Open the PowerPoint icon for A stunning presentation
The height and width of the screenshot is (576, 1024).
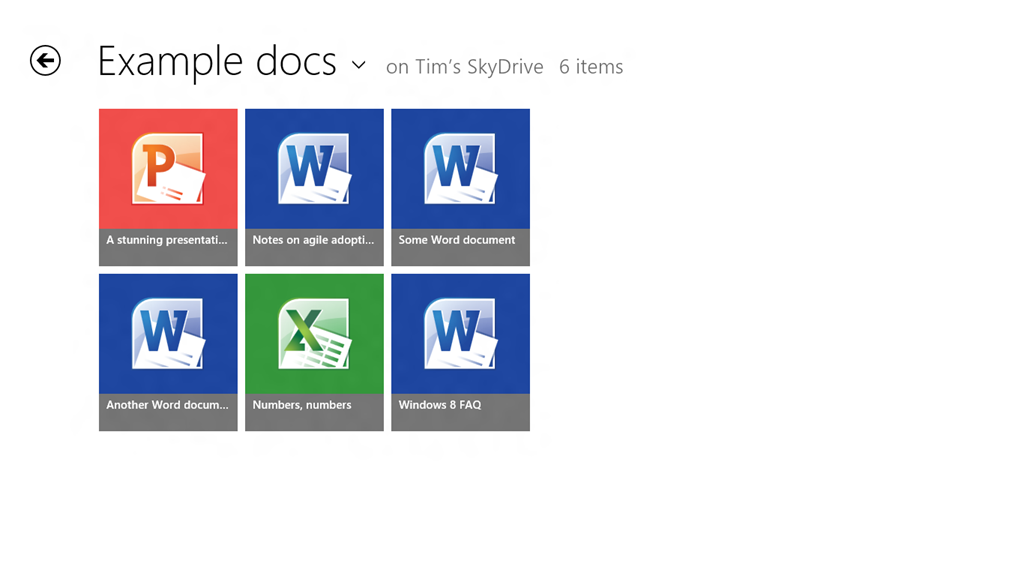168,168
